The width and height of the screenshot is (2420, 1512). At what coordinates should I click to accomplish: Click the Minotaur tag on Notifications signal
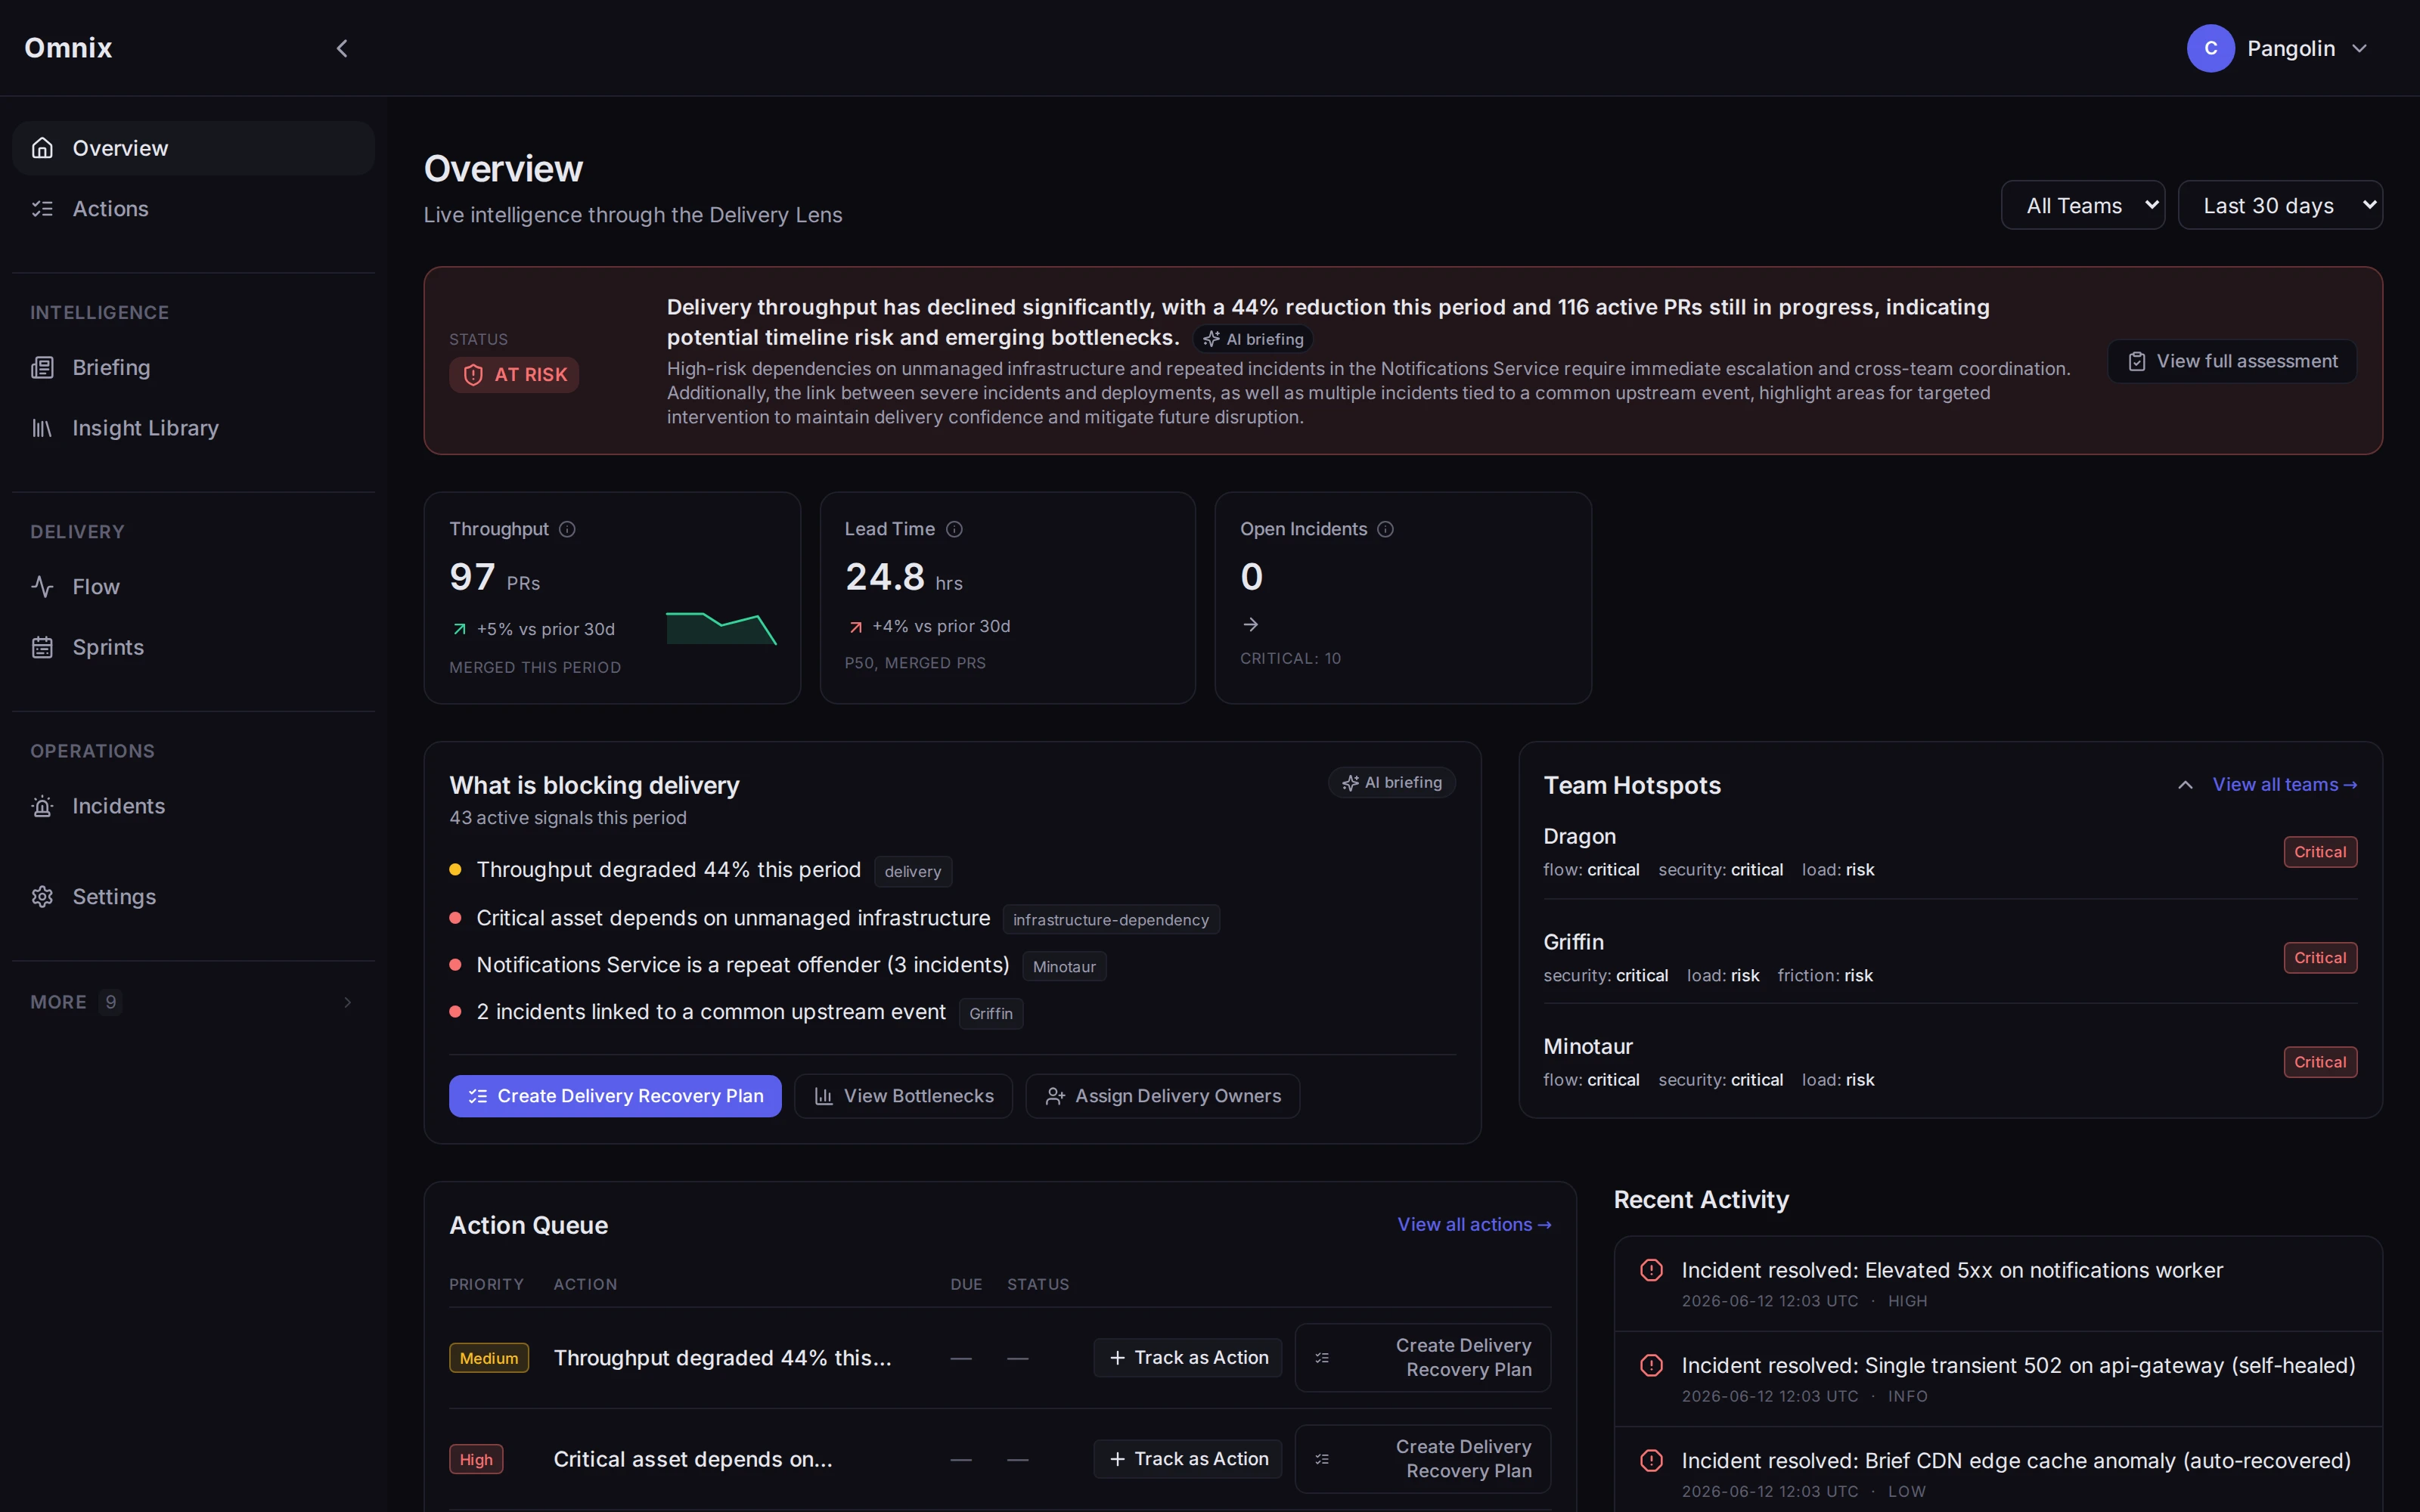click(x=1064, y=967)
